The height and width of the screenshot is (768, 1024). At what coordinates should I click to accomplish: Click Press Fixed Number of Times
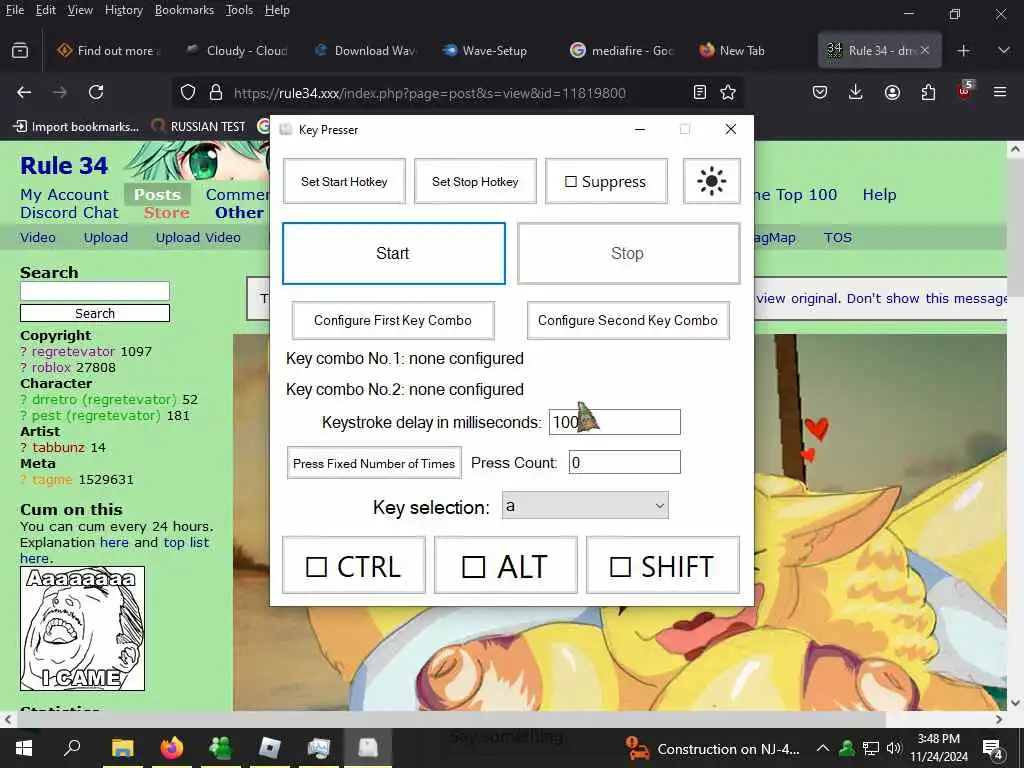(x=374, y=463)
